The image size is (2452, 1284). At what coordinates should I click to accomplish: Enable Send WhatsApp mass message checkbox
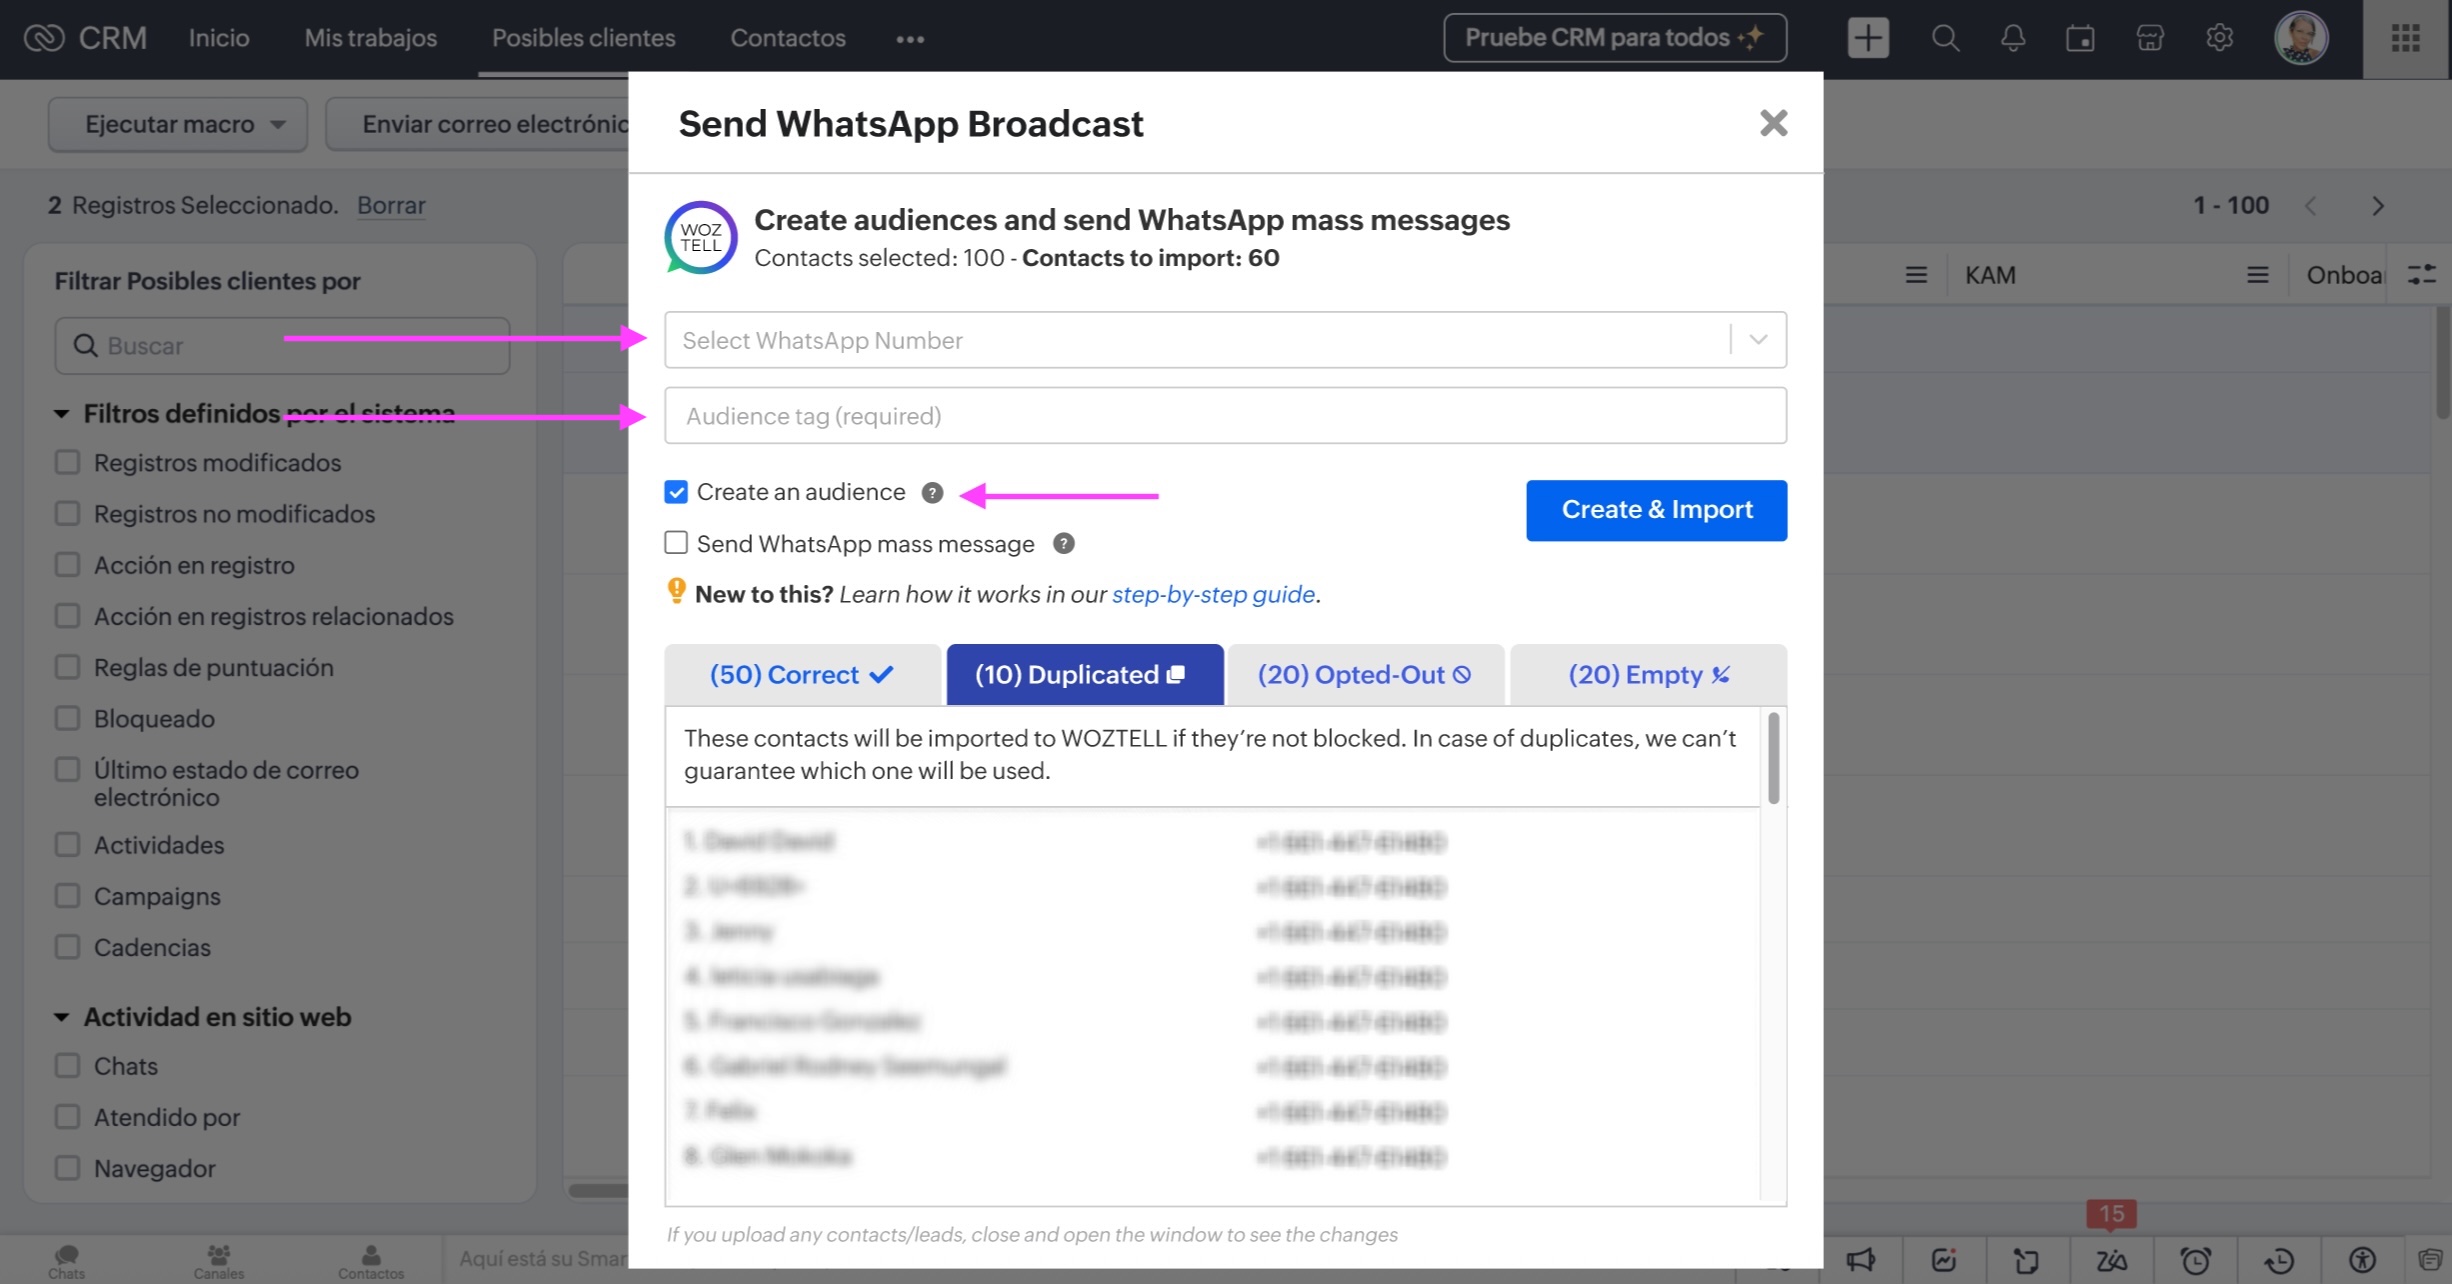tap(676, 543)
